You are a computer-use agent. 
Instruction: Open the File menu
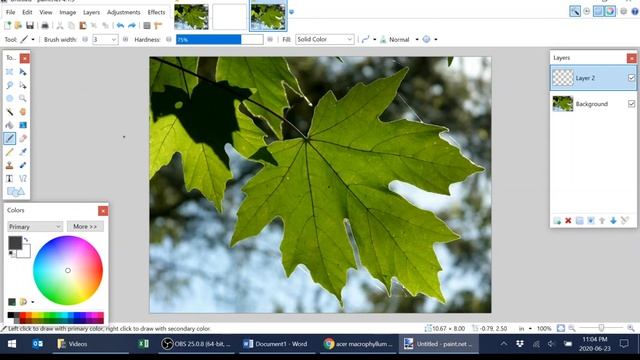[11, 12]
